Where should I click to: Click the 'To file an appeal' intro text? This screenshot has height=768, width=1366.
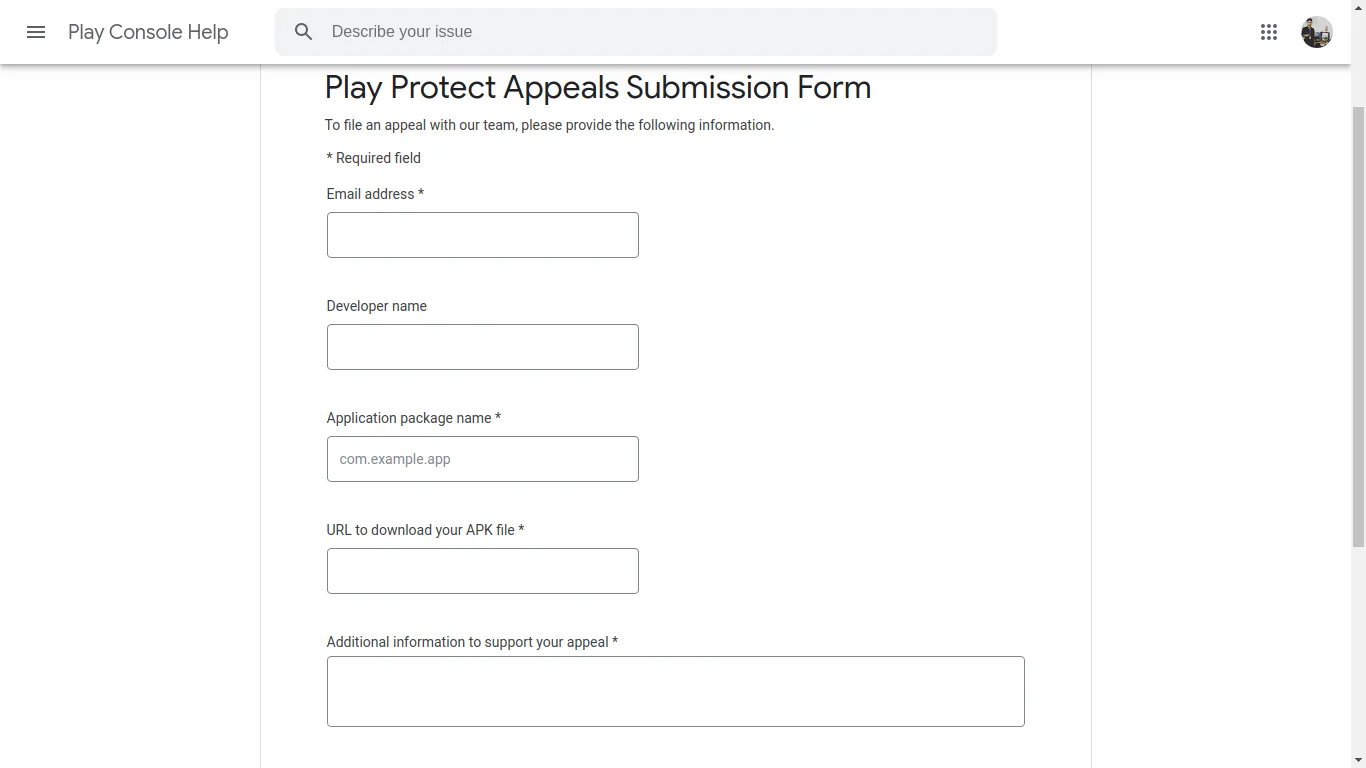click(x=549, y=125)
